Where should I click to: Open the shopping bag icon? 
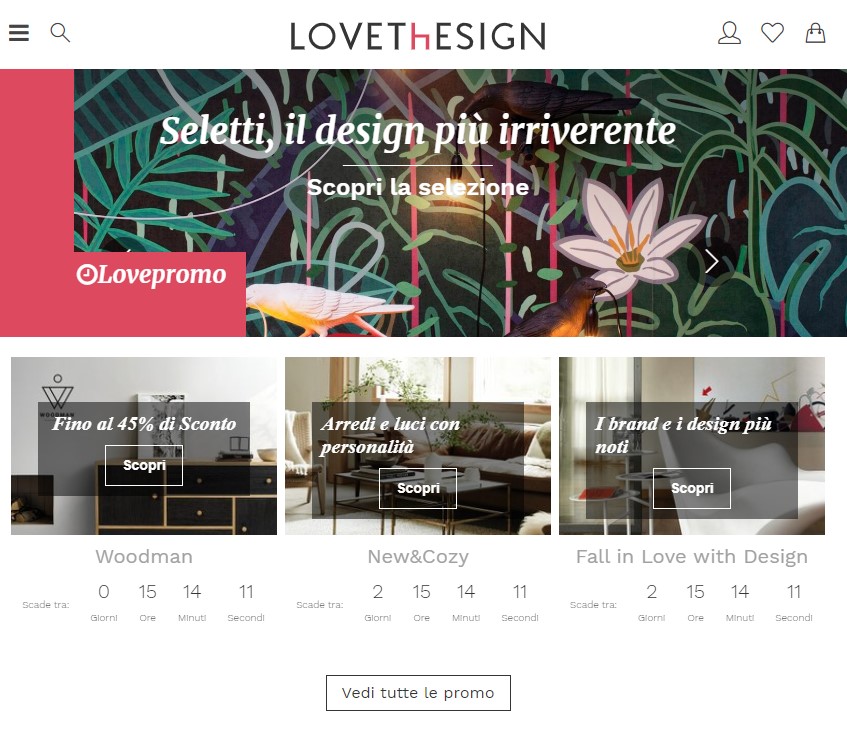coord(815,33)
